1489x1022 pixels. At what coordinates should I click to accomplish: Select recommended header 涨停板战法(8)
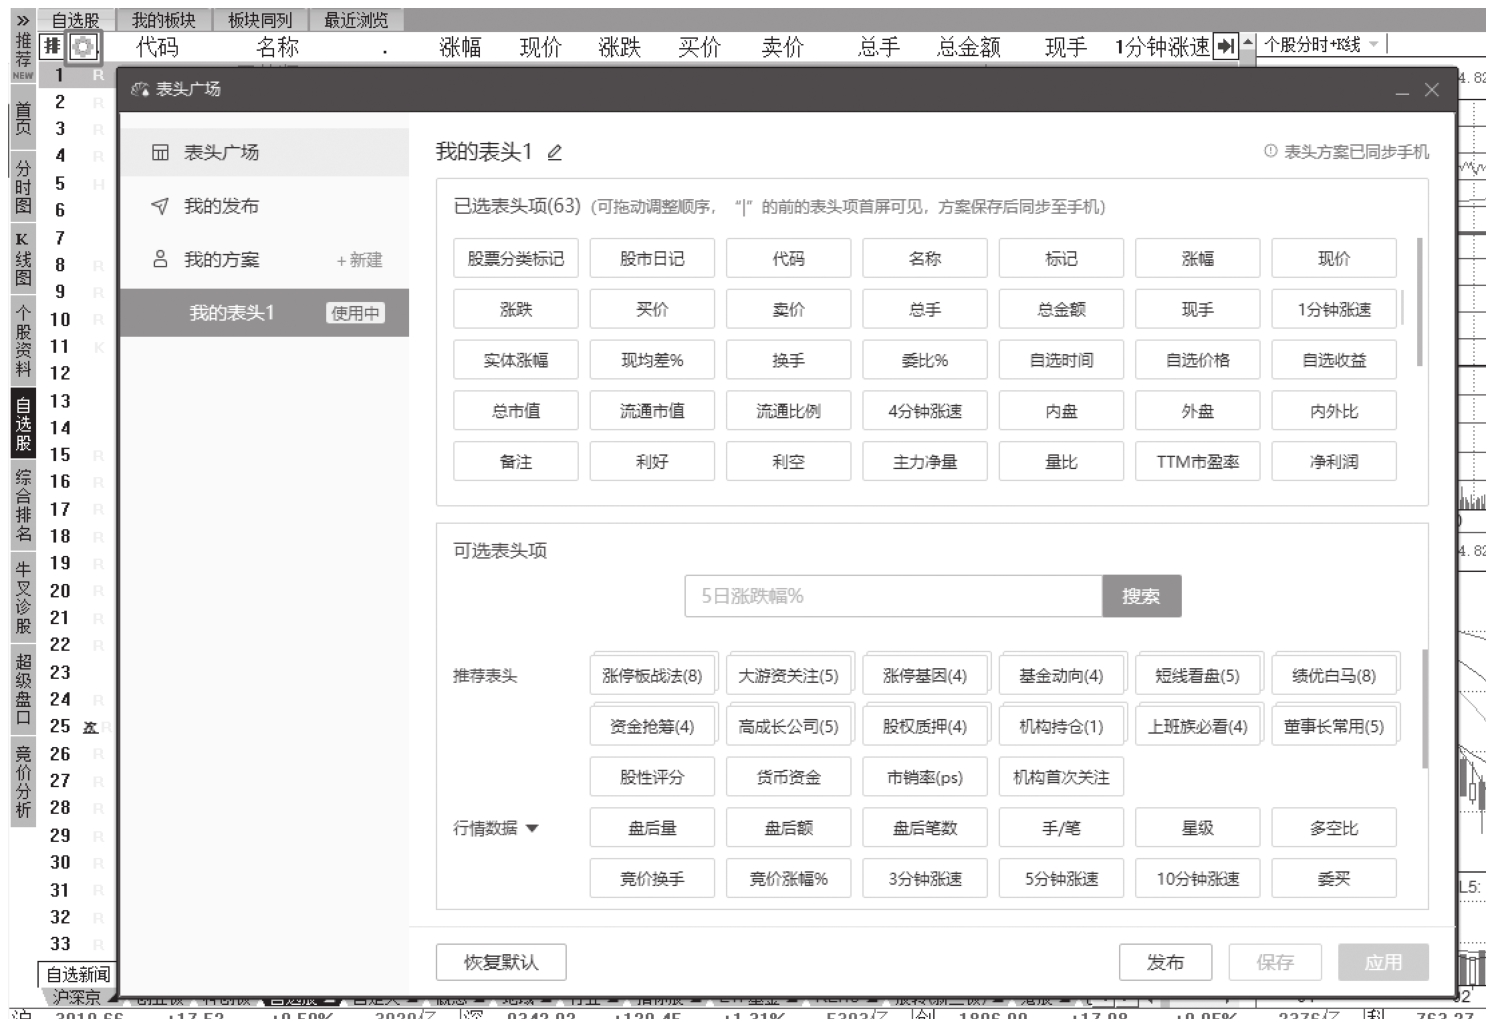tap(652, 676)
